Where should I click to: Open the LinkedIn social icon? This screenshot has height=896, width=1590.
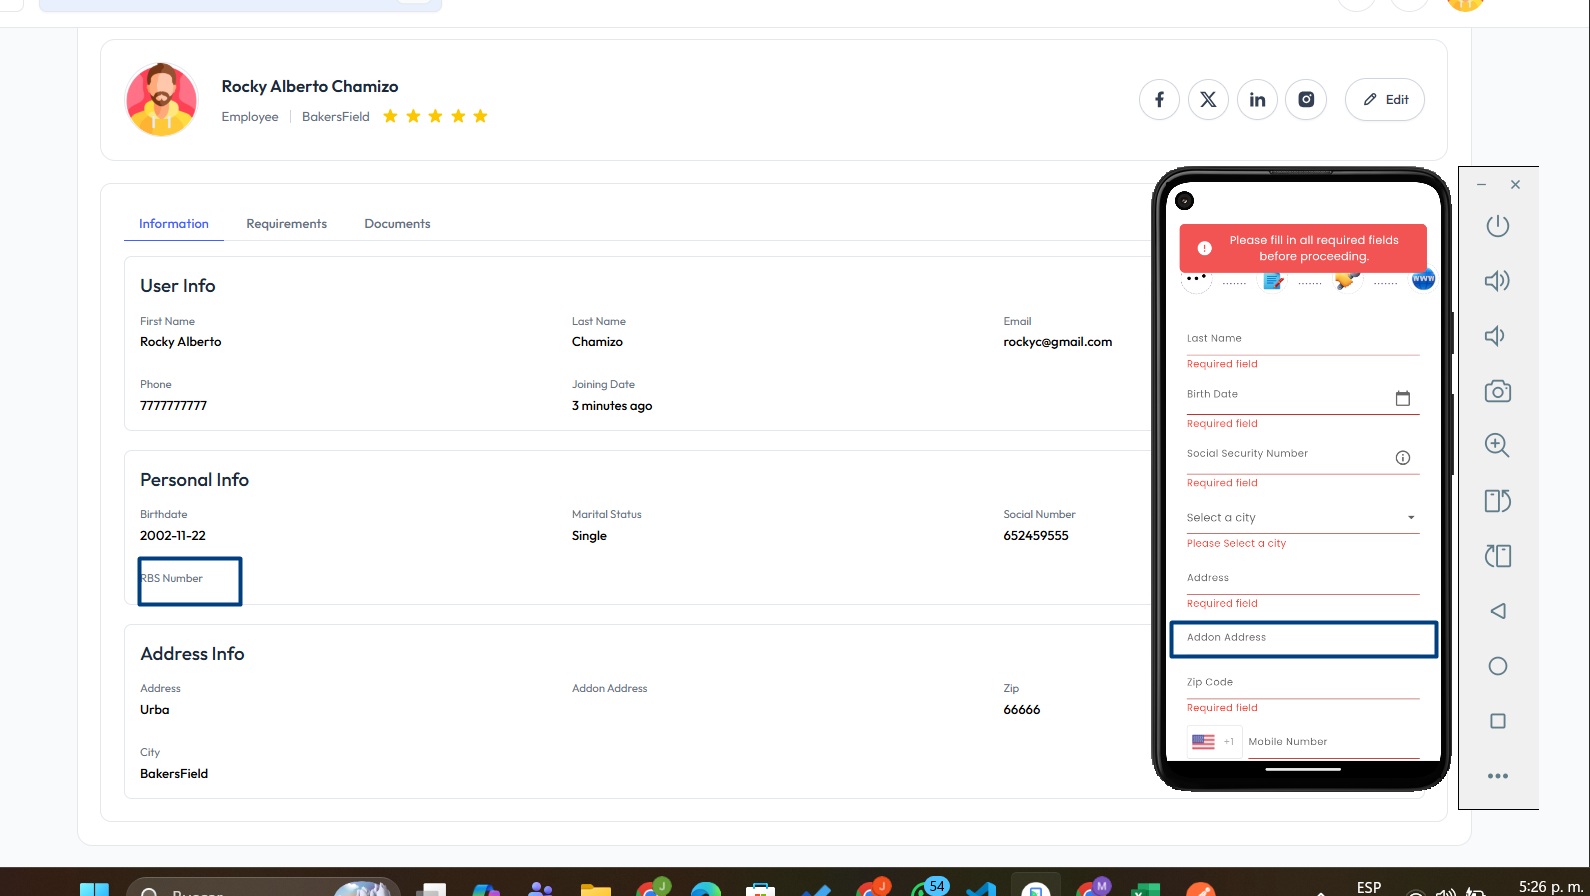(x=1257, y=100)
